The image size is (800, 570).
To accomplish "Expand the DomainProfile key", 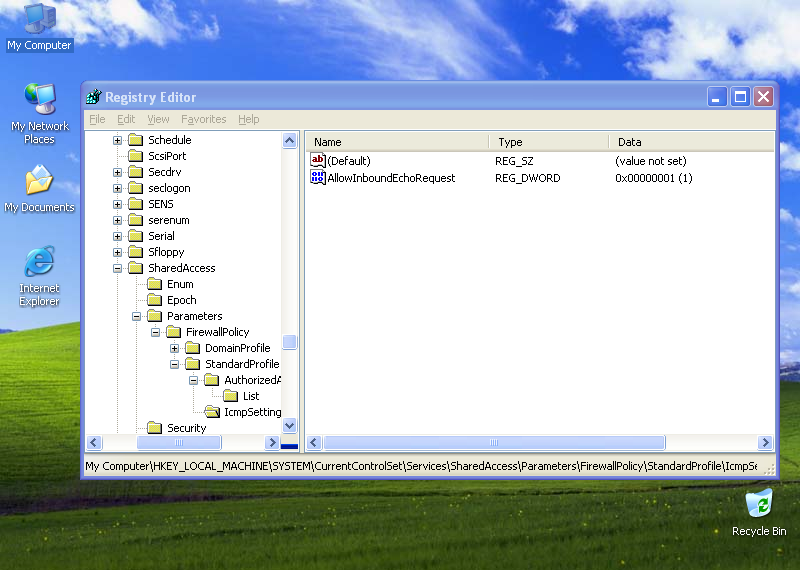I will coord(174,348).
